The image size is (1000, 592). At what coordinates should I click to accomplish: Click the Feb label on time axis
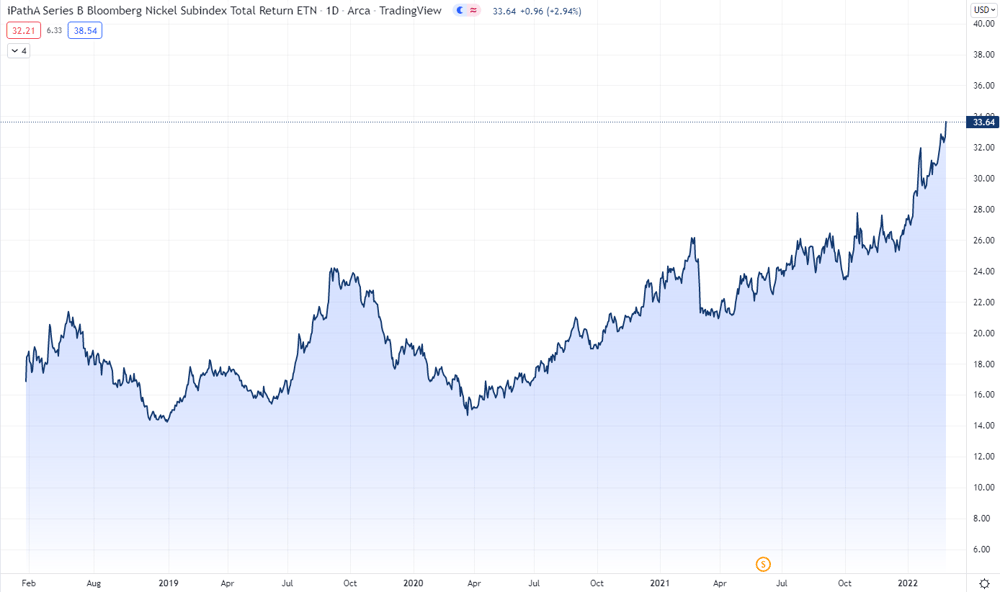tap(29, 583)
